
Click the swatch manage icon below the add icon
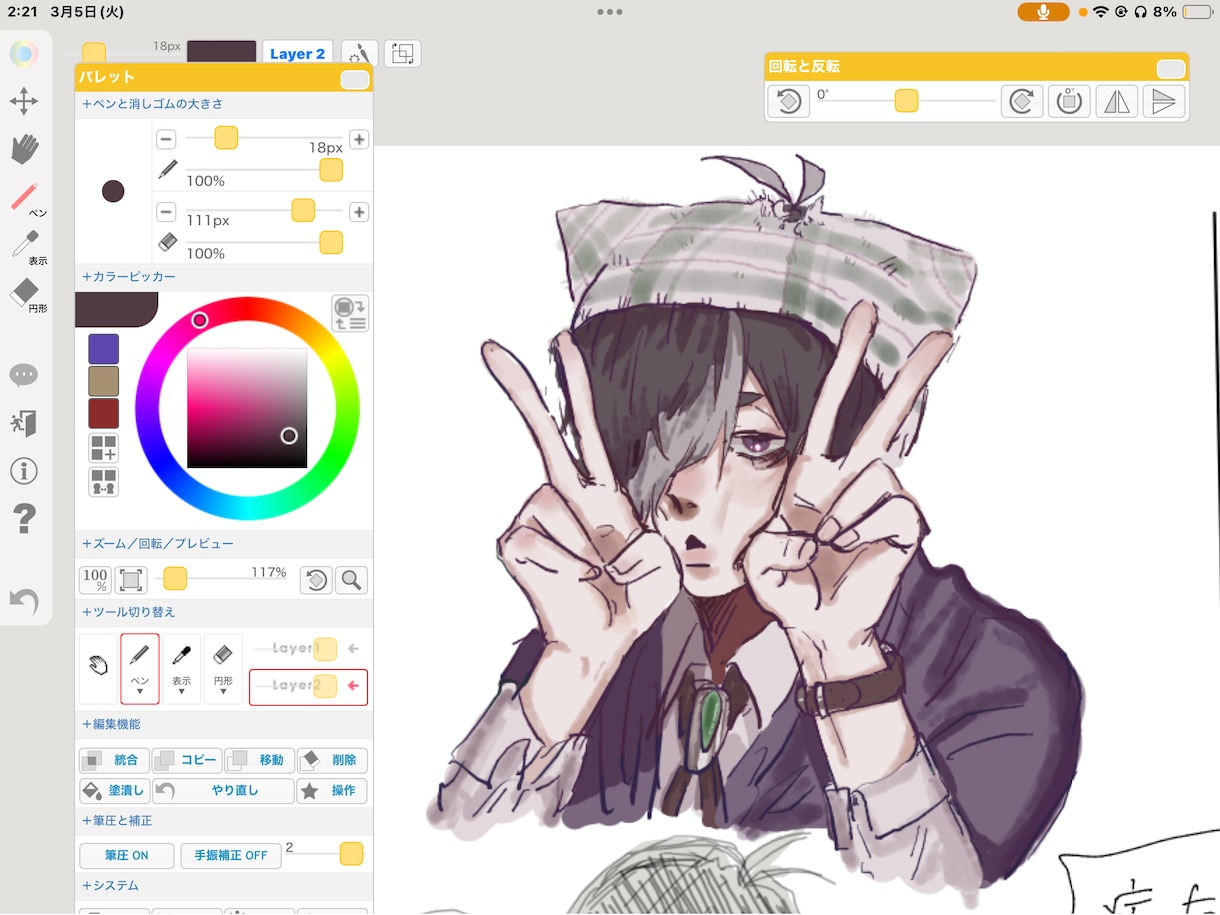tap(103, 482)
